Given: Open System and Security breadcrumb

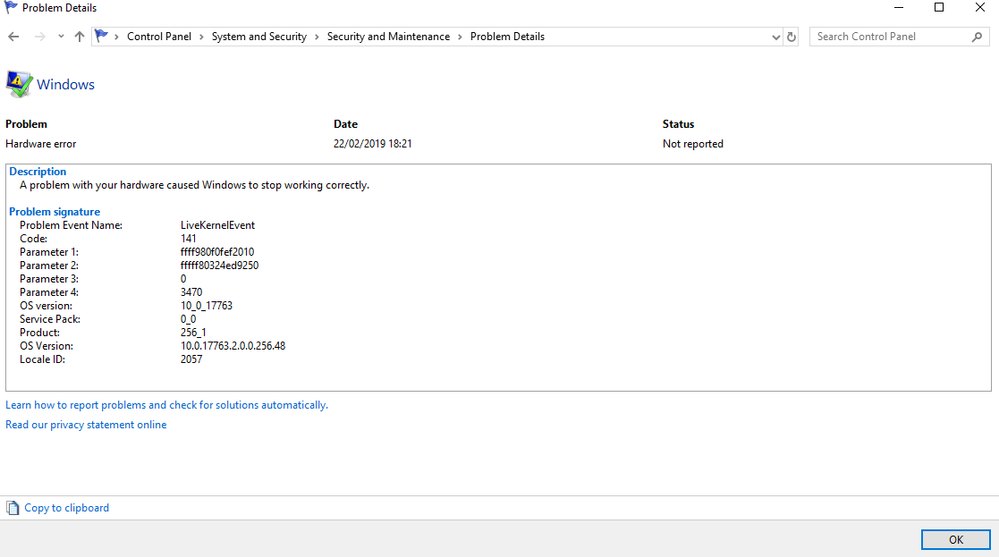Looking at the screenshot, I should 259,37.
